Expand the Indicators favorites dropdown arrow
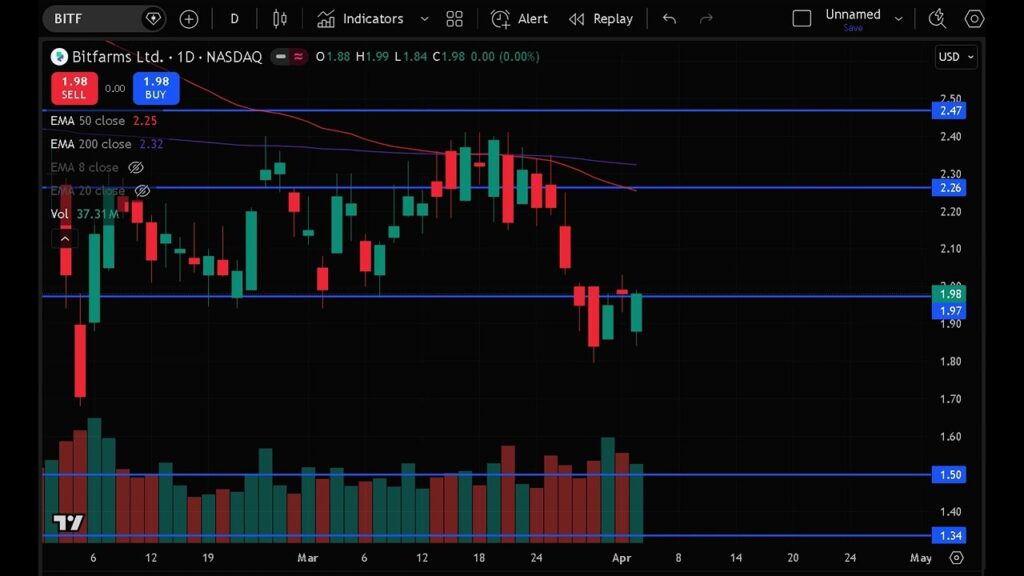The image size is (1024, 576). click(x=424, y=19)
